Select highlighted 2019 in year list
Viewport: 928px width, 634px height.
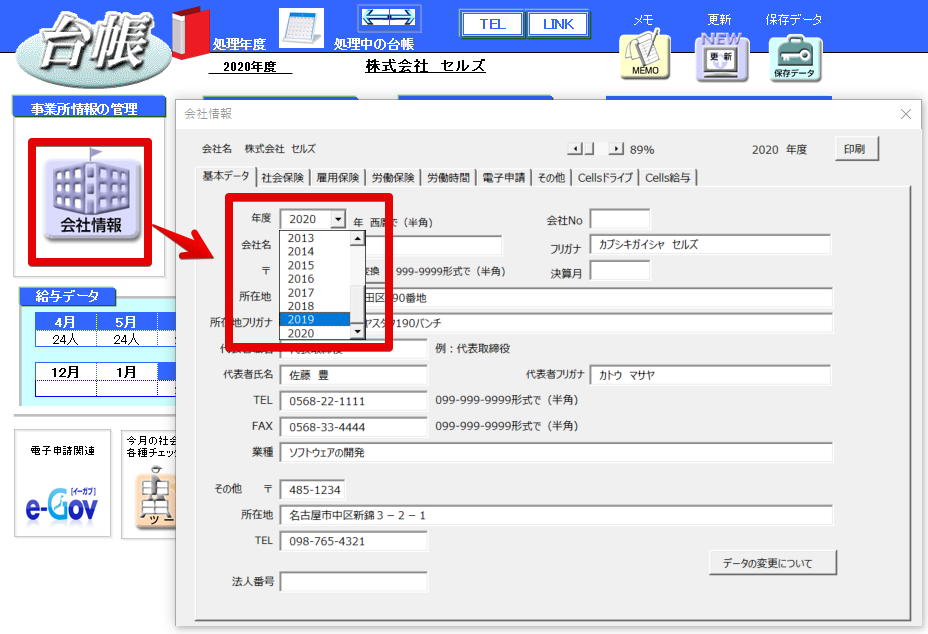315,320
